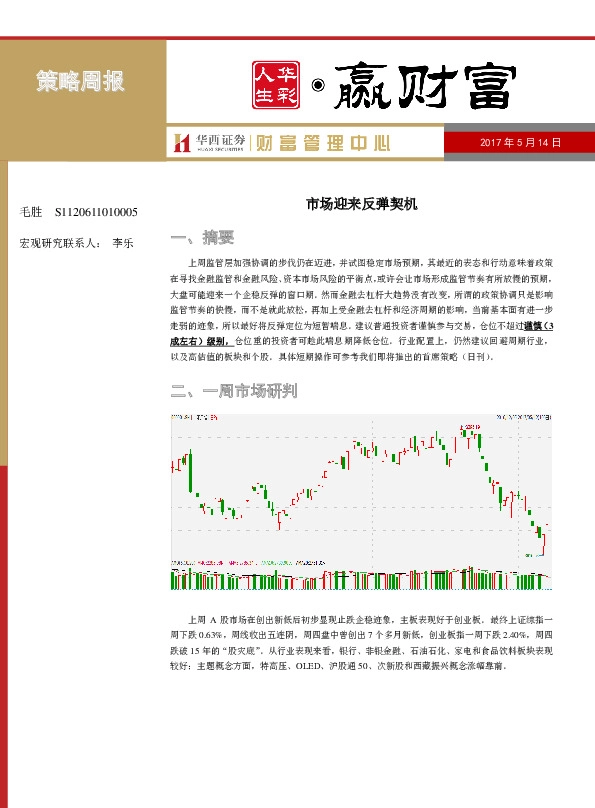Click the summary paragraph beginning 上周监管层

pyautogui.click(x=362, y=310)
